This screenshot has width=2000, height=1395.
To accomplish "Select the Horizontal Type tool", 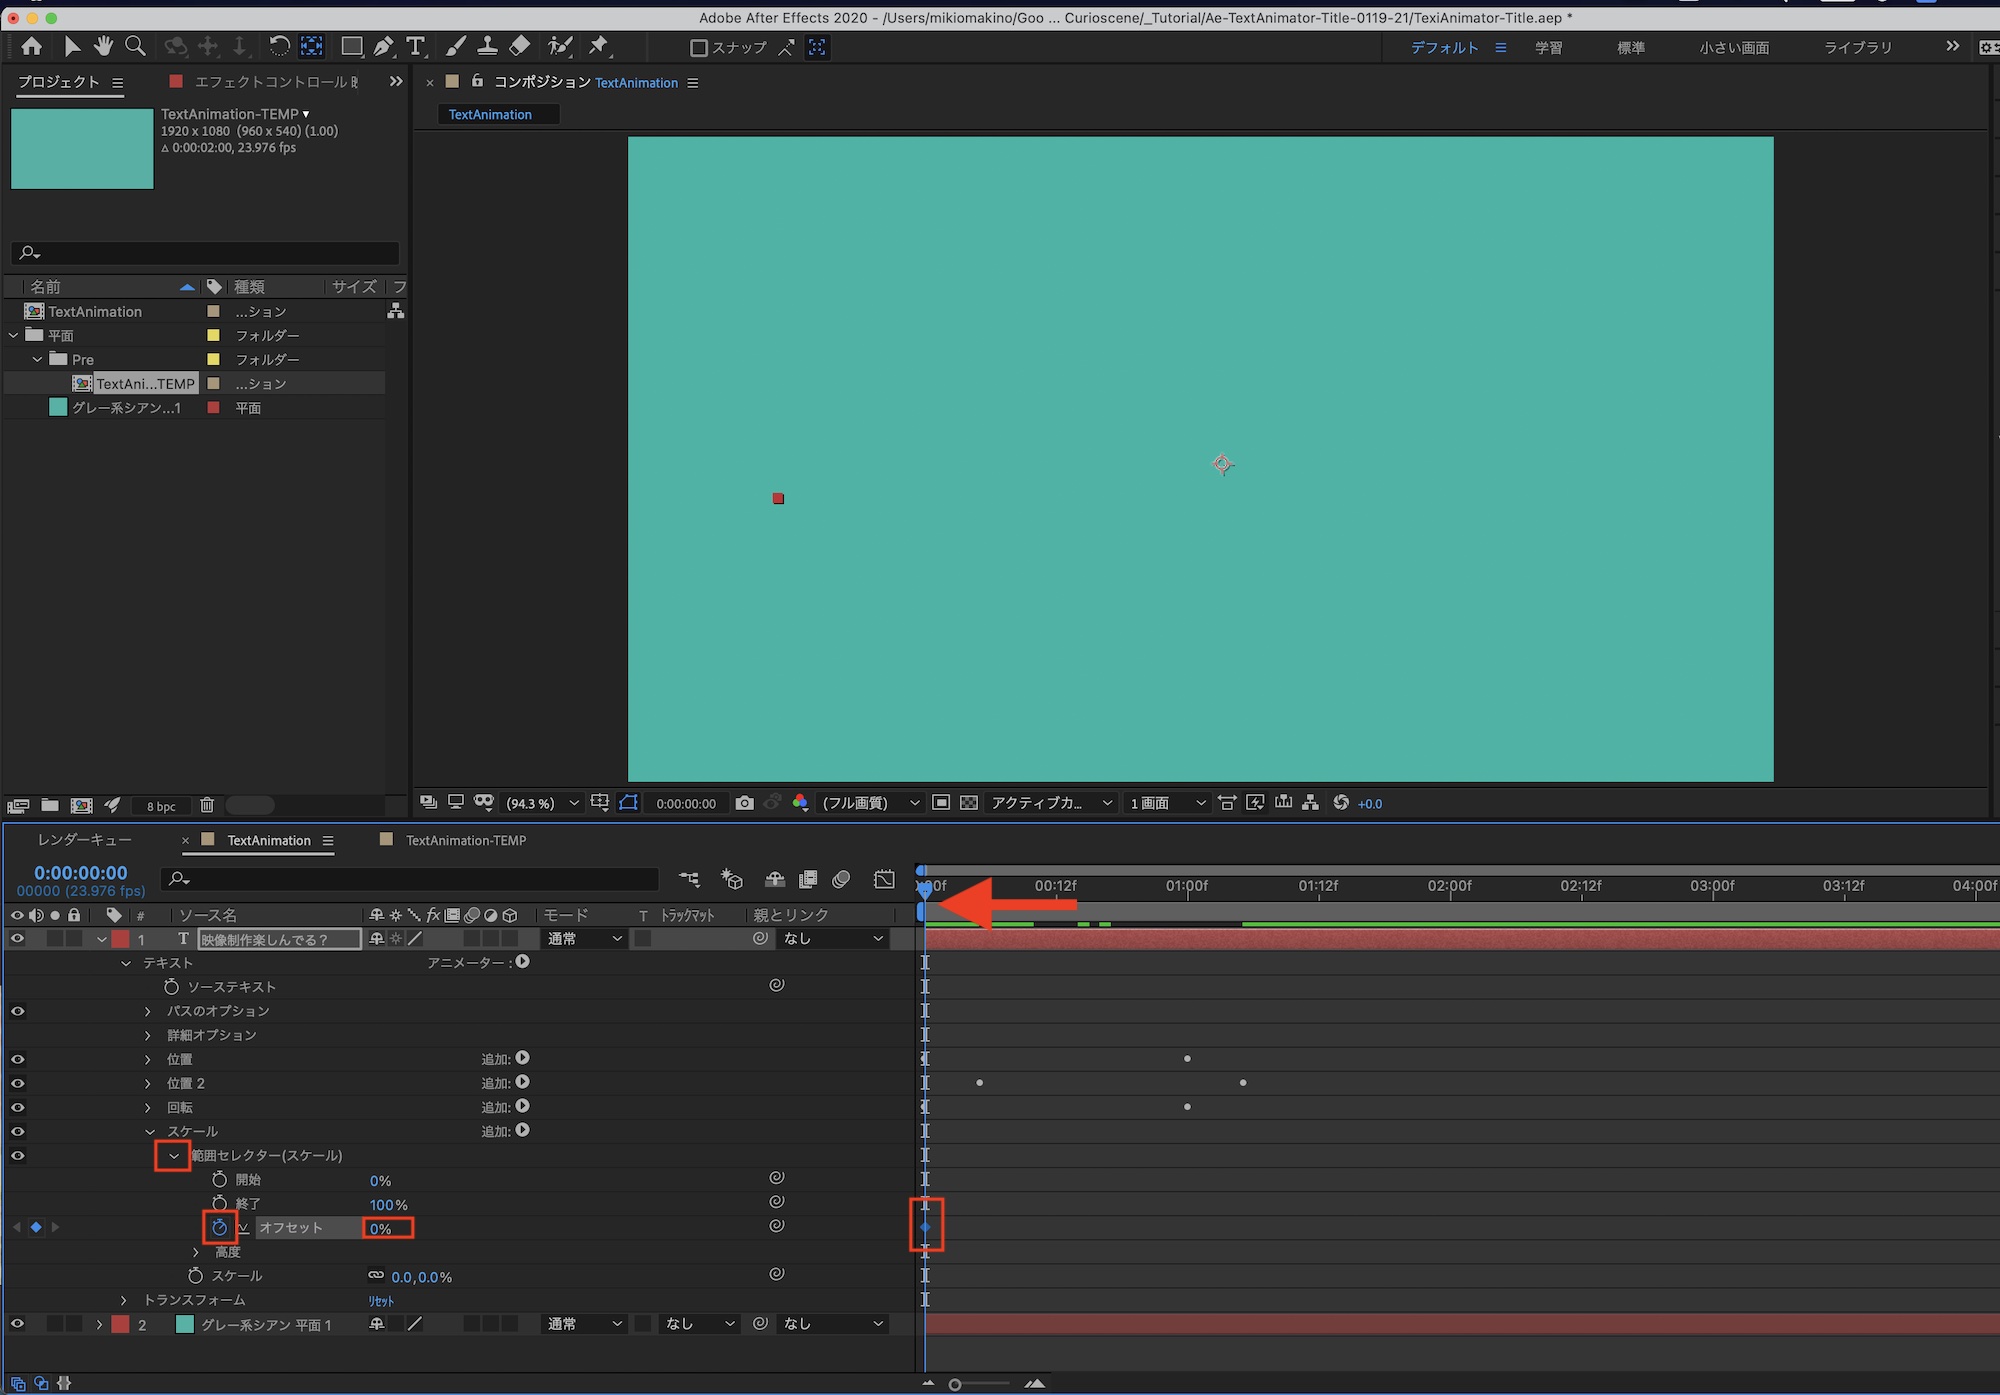I will pos(415,46).
